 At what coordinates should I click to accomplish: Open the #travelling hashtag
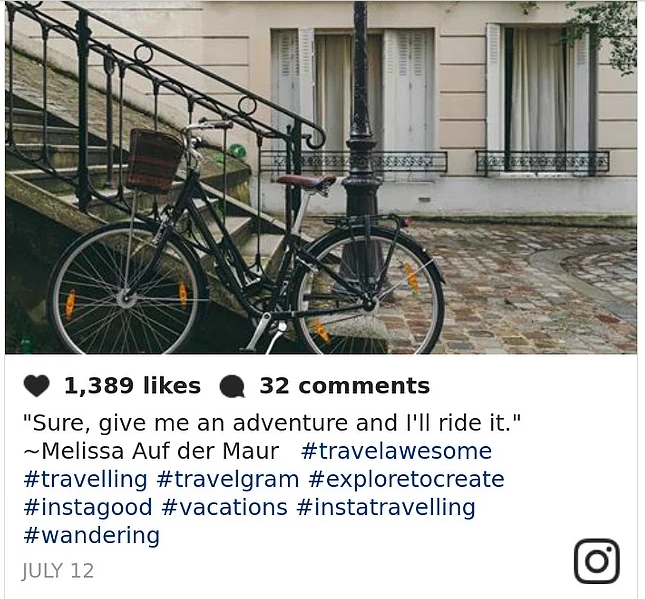(86, 480)
